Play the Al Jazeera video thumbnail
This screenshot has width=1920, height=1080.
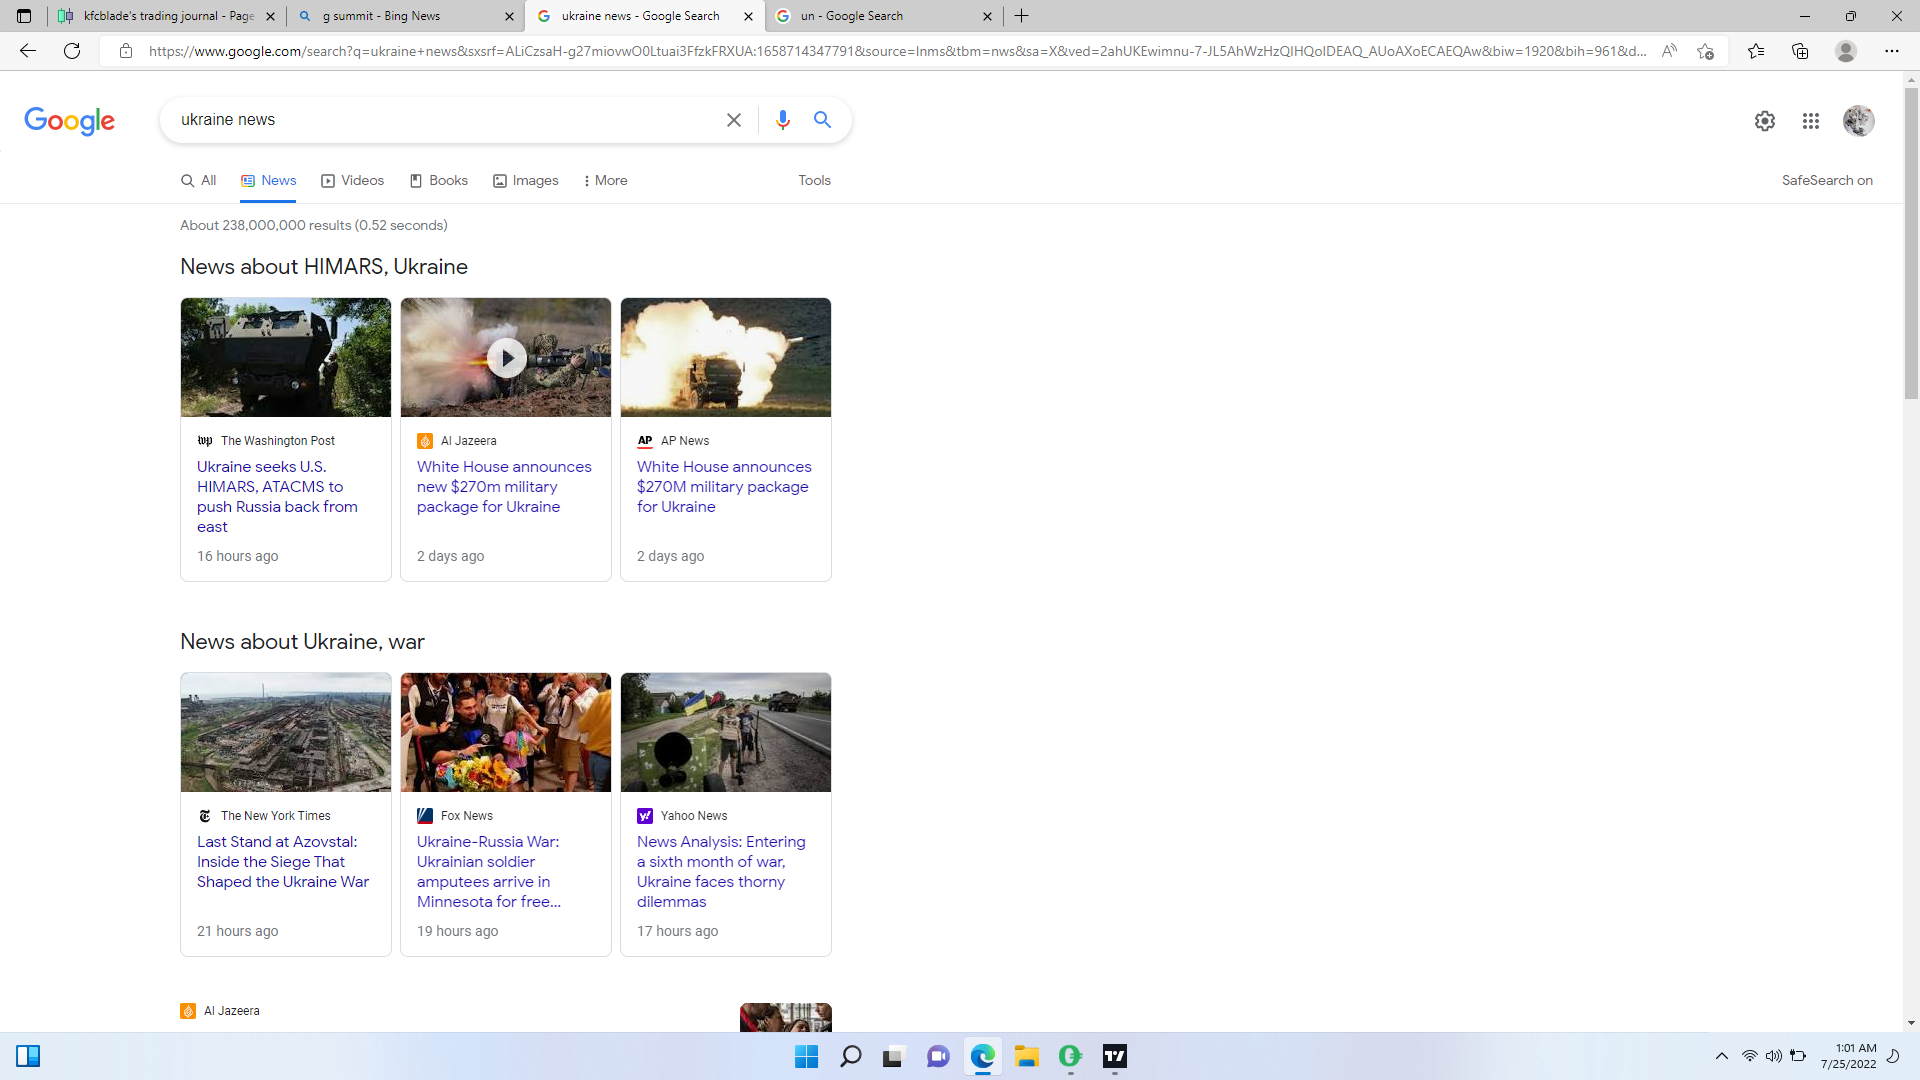[506, 357]
